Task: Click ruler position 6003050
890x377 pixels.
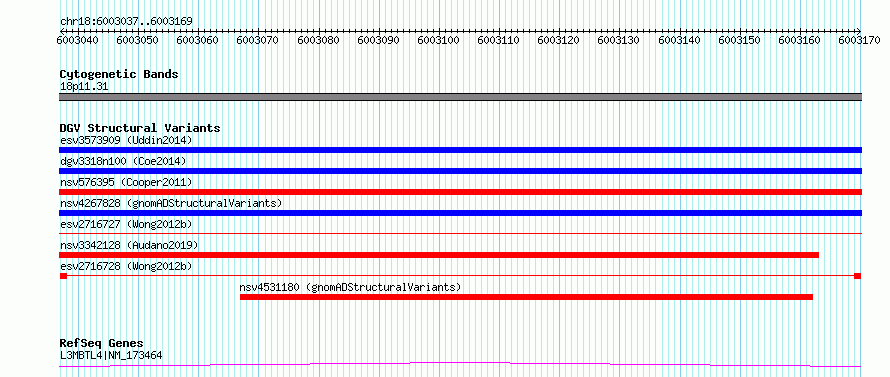Action: 137,40
